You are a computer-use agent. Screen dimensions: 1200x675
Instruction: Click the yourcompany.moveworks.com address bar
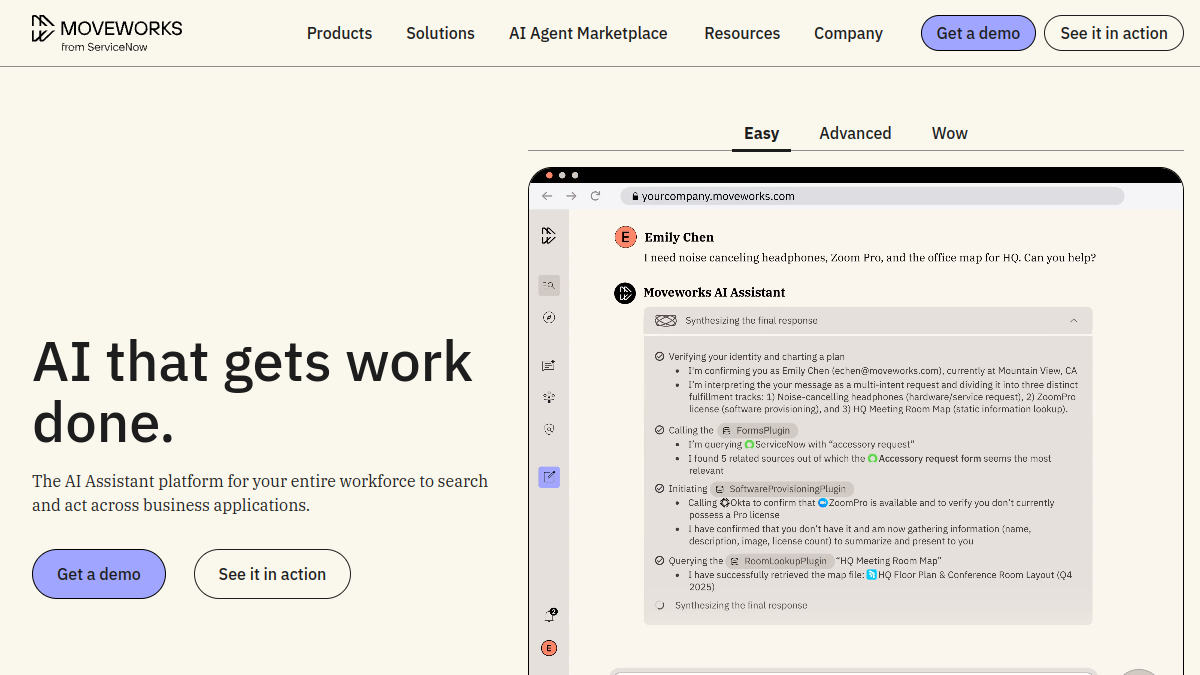872,196
